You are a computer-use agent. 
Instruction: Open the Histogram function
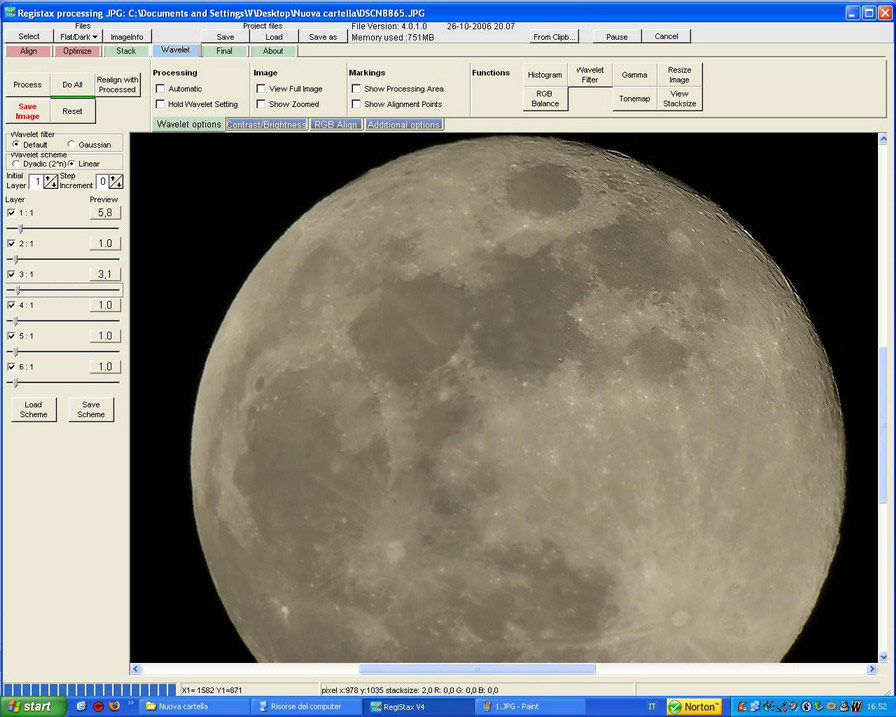pyautogui.click(x=545, y=75)
